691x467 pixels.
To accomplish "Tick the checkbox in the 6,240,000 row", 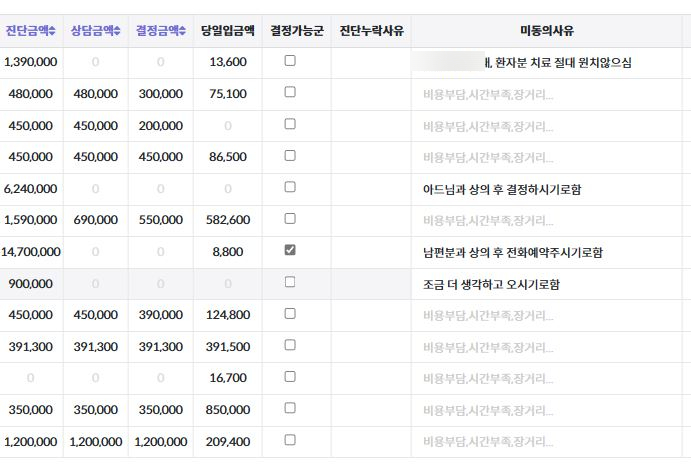I will point(290,187).
